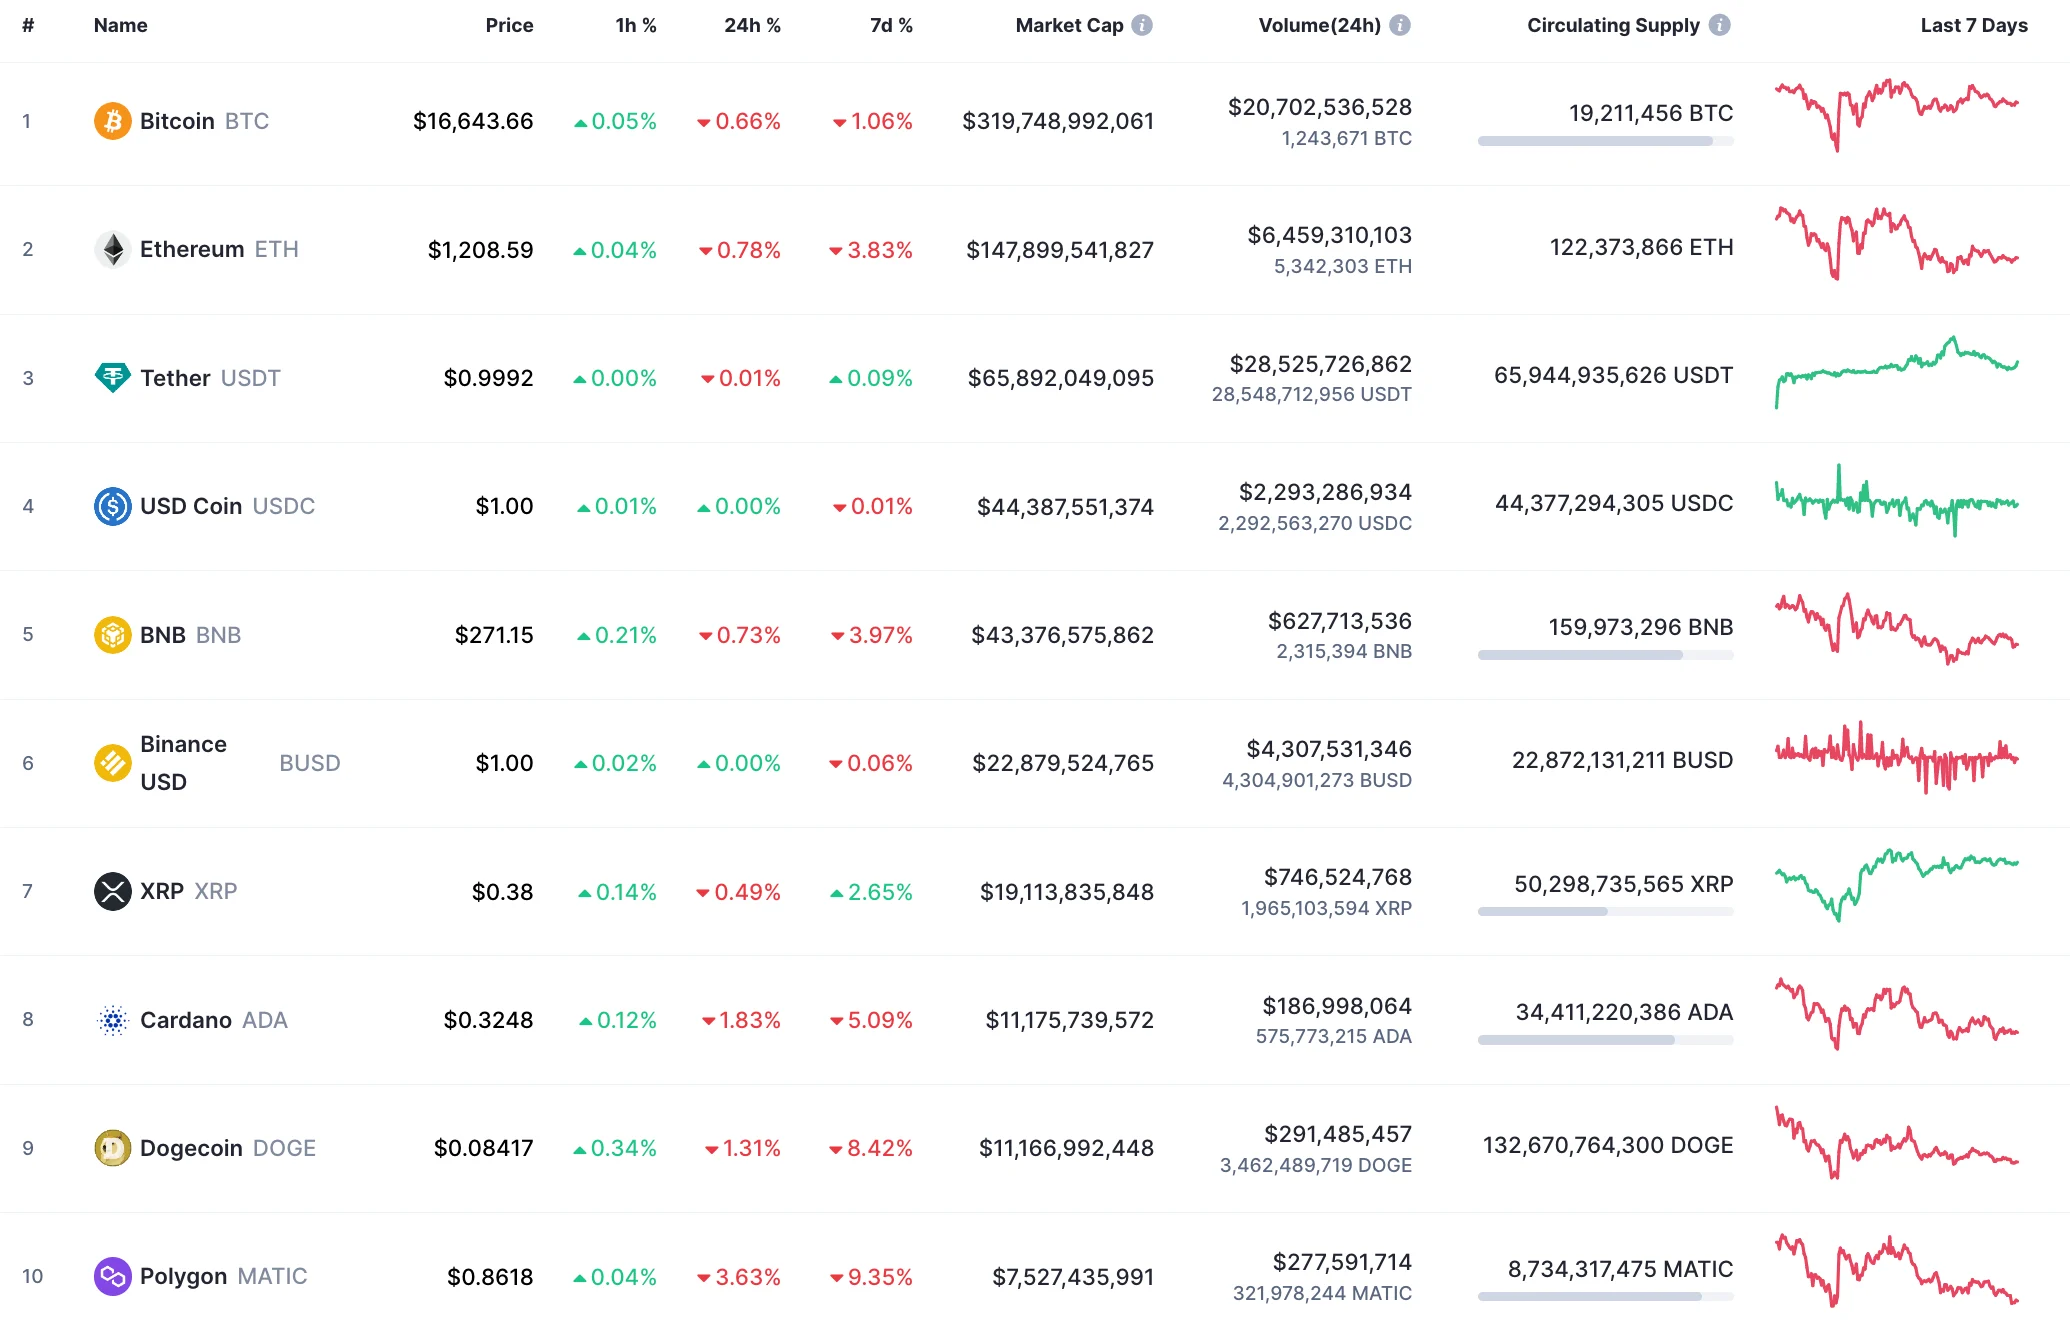Click the USD Coin logo icon

(113, 506)
